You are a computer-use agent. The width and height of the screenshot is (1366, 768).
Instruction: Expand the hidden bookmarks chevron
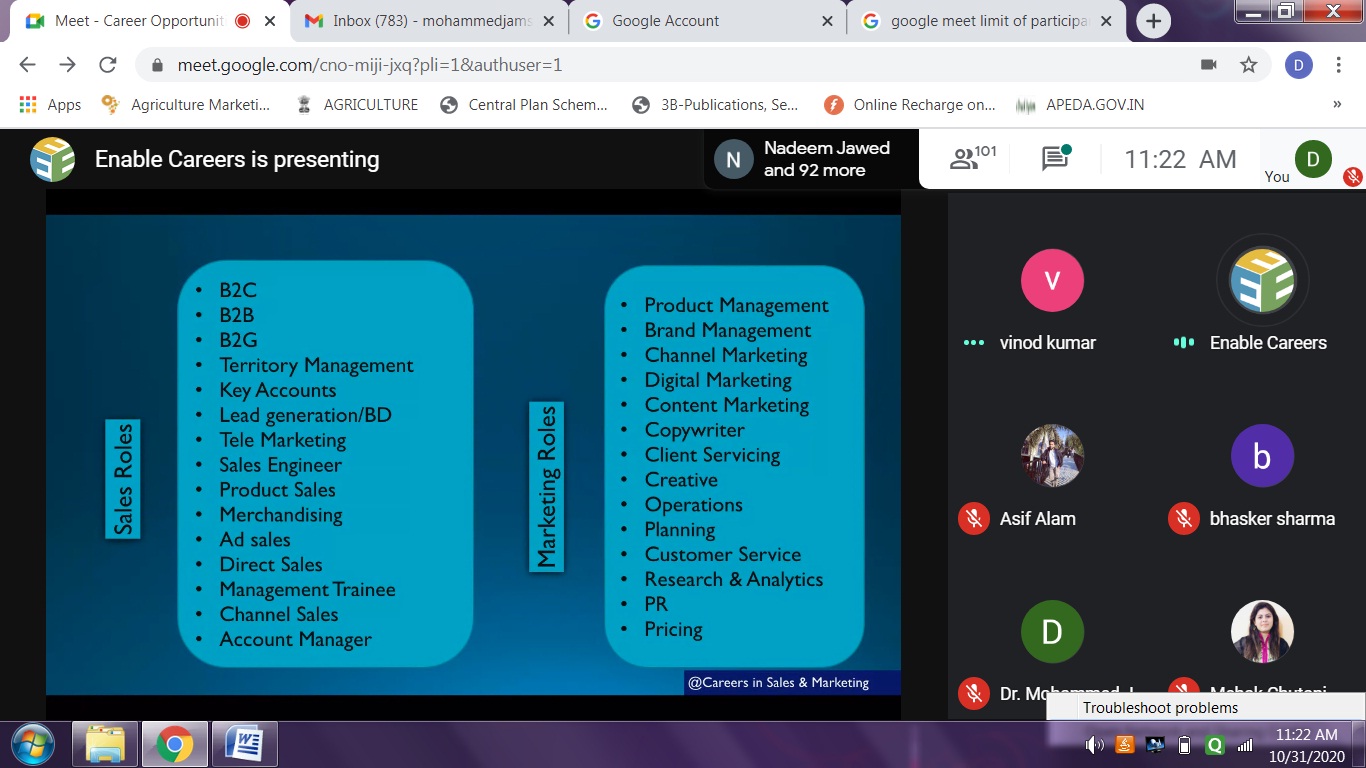point(1337,104)
